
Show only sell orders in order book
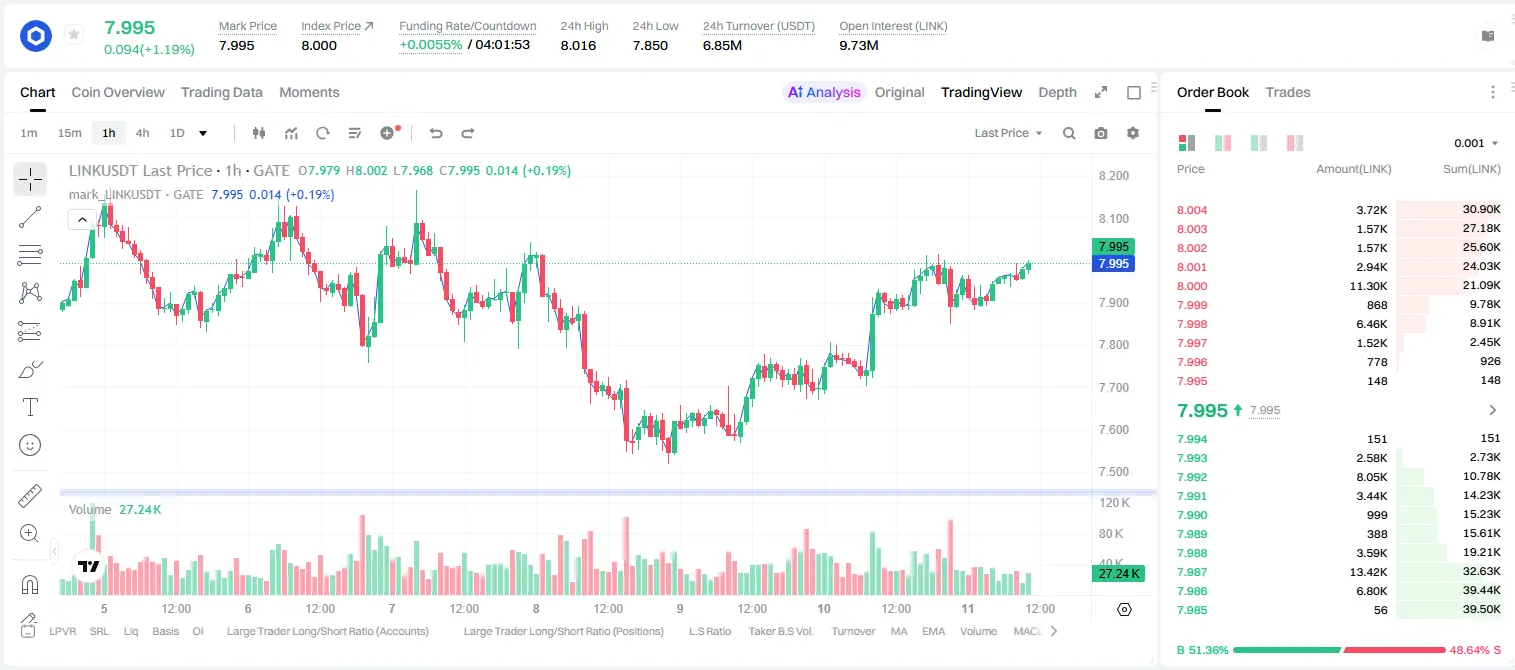(1294, 143)
